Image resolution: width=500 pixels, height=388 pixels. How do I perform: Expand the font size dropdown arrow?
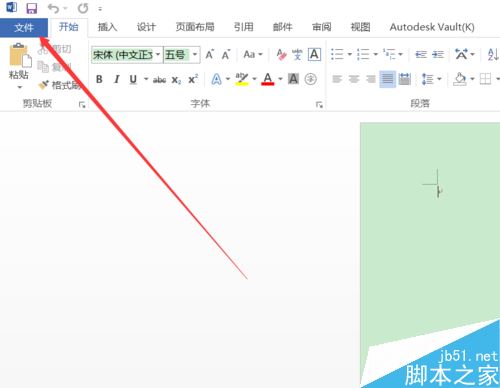coord(195,55)
